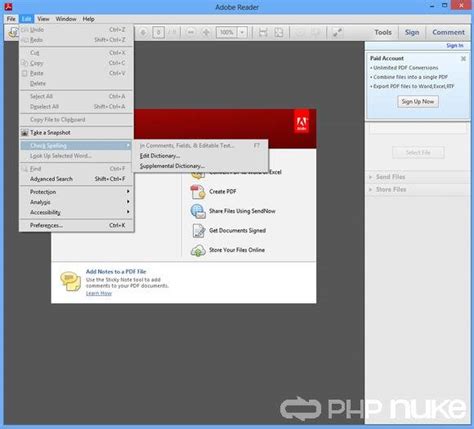The height and width of the screenshot is (429, 474).
Task: Expand the Protection submenu
Action: [77, 192]
